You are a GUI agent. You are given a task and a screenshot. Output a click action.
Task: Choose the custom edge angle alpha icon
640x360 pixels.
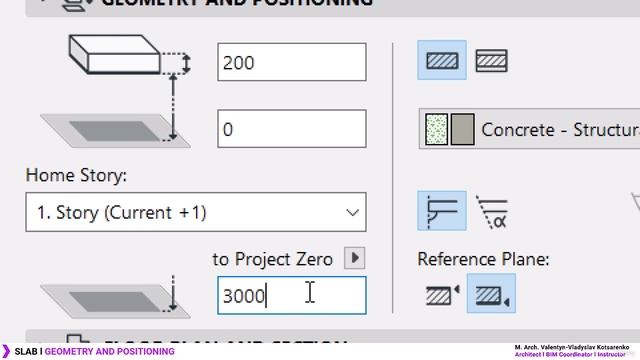click(492, 212)
